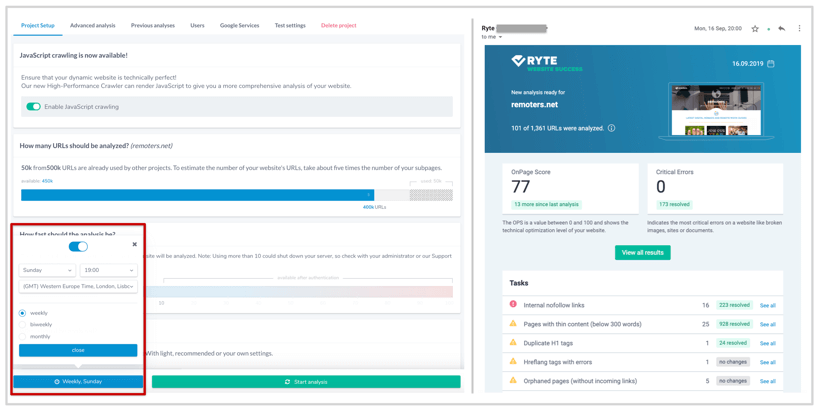Open the Users tab

197,25
